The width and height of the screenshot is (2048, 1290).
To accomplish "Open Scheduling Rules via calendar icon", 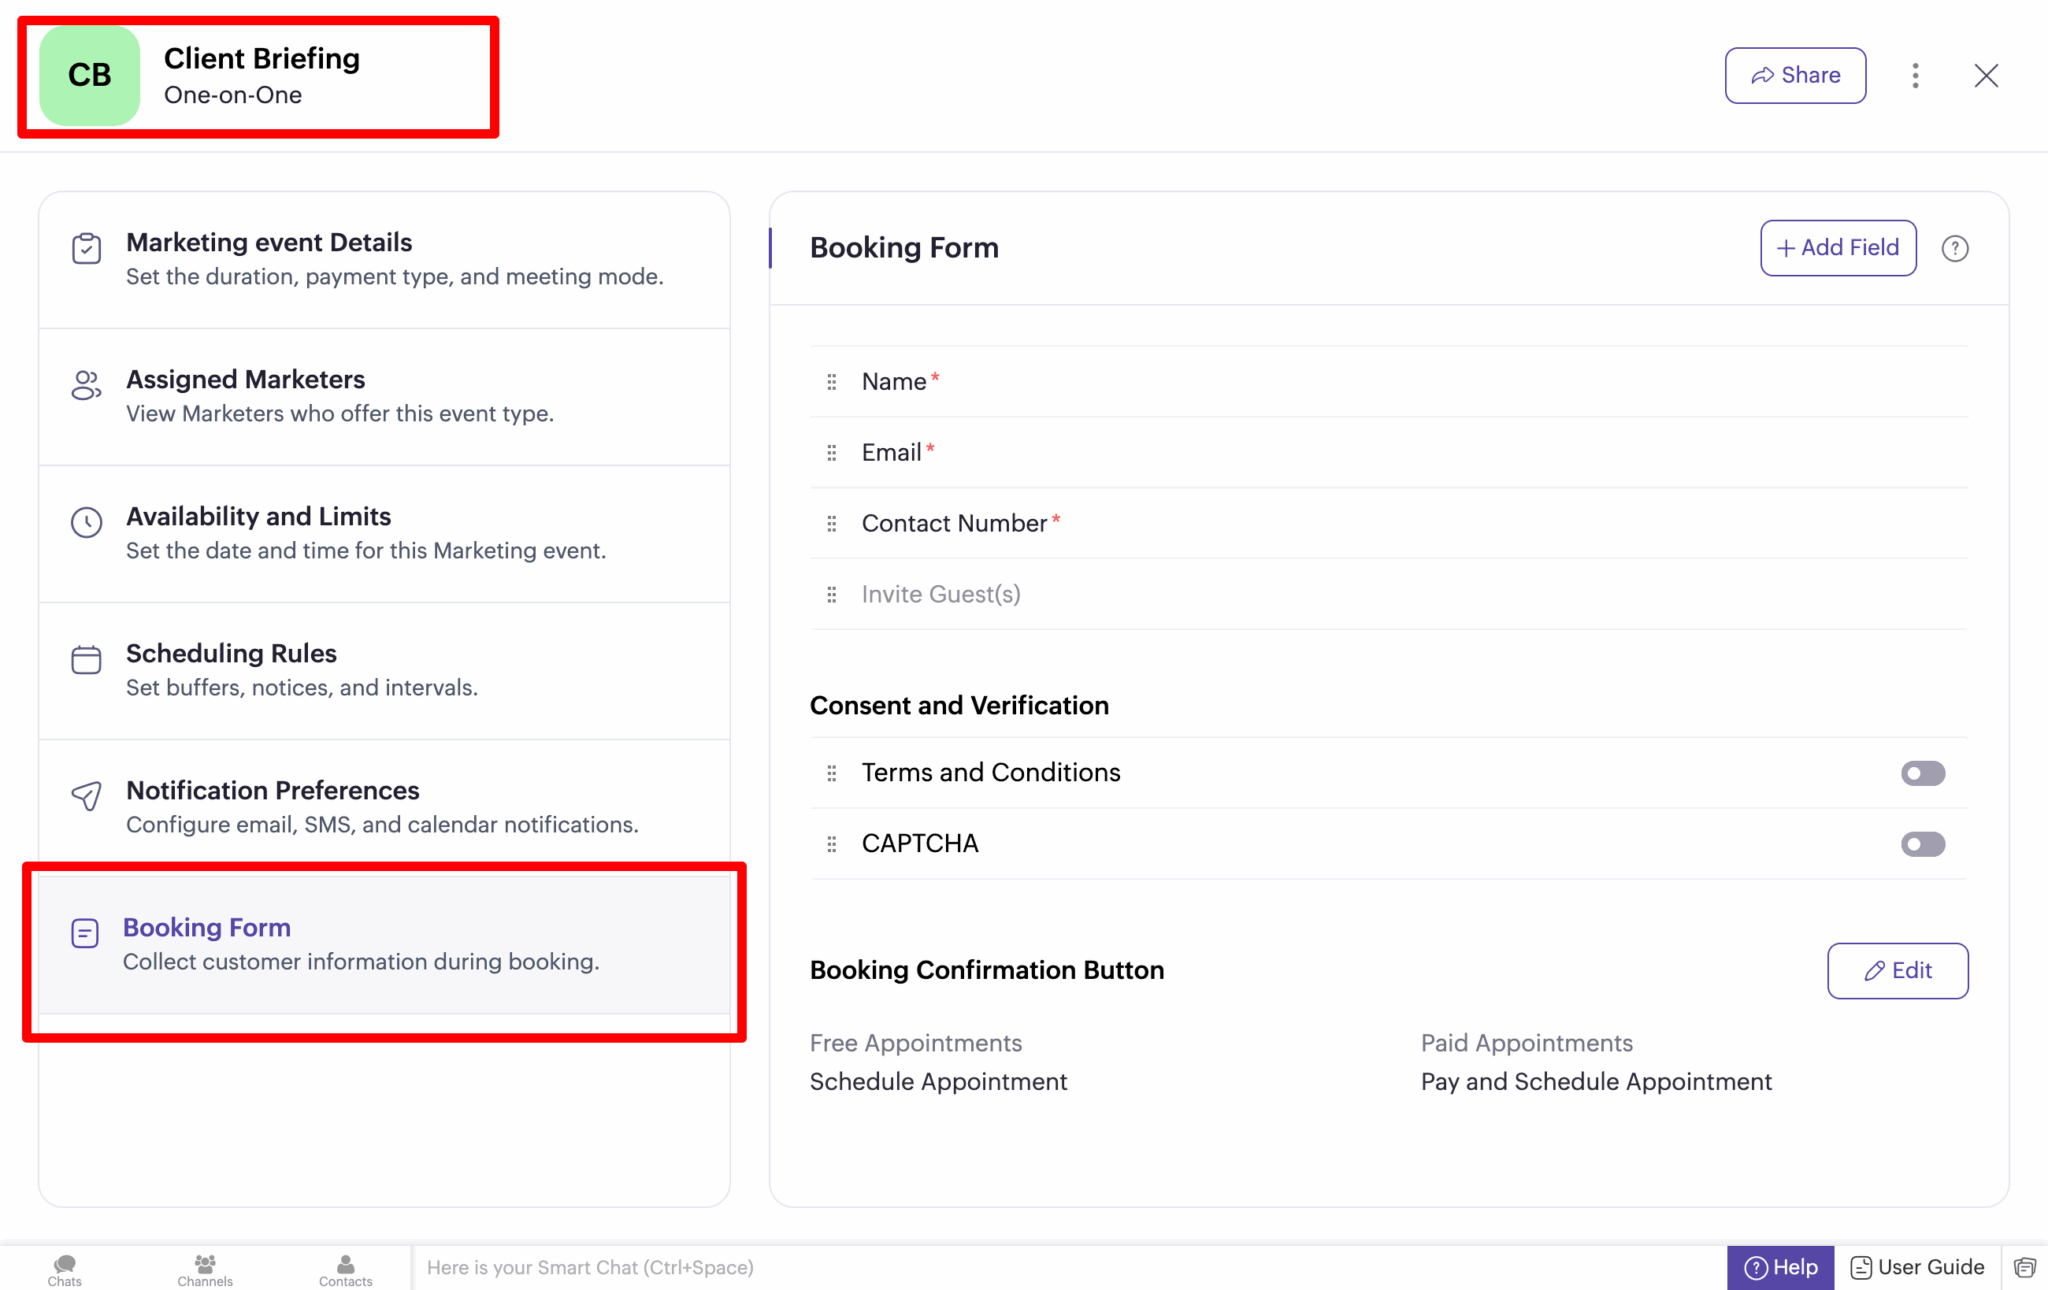I will click(x=86, y=659).
